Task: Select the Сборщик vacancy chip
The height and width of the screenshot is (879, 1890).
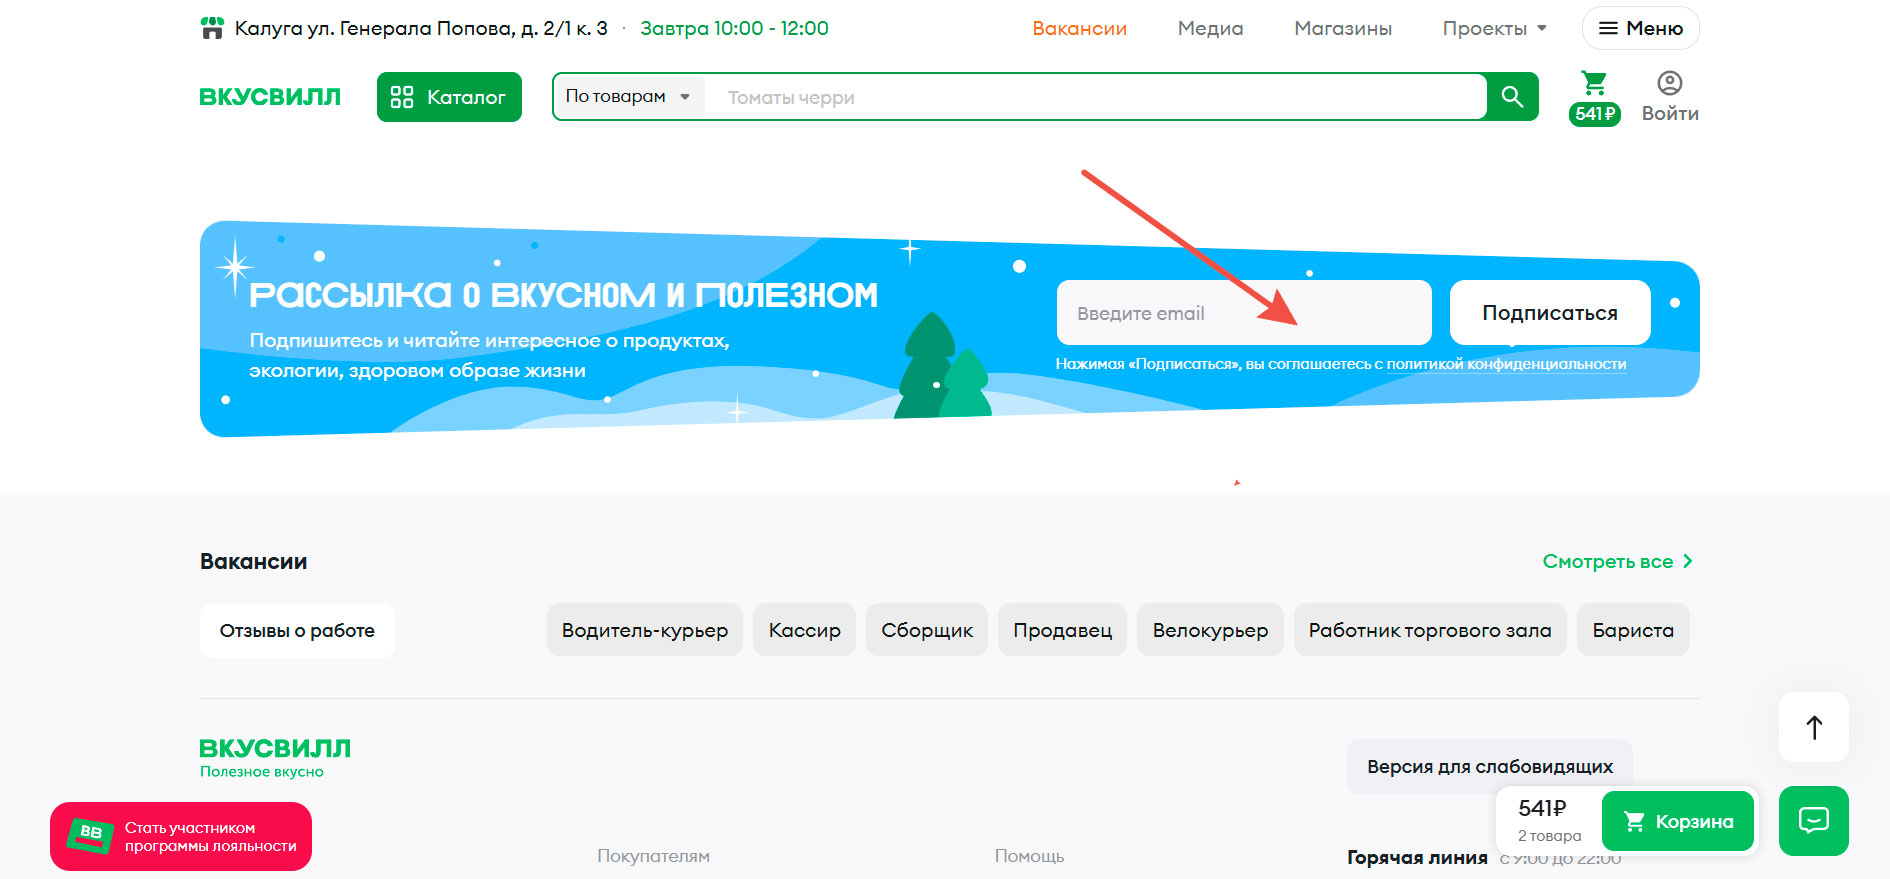Action: [927, 630]
